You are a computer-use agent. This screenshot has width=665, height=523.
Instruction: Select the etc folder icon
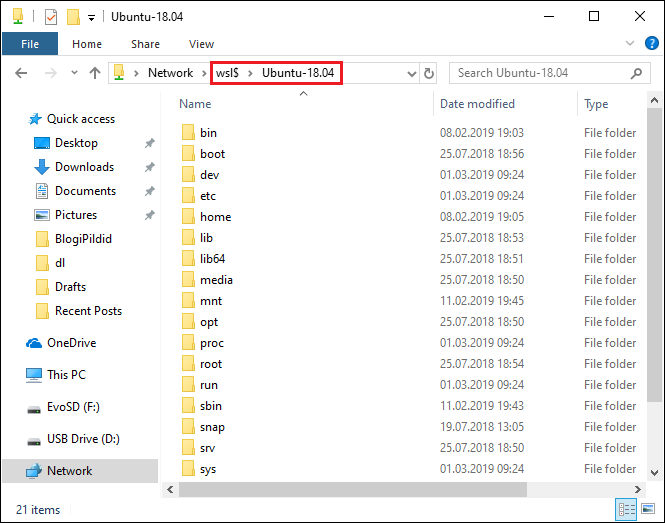(188, 195)
